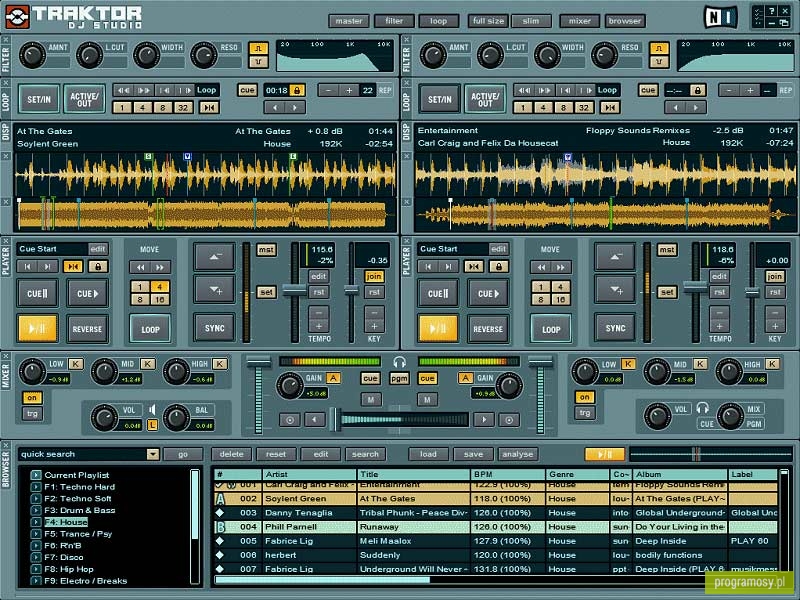This screenshot has width=800, height=600.
Task: Click deck B pitch bend down arrow button
Action: pos(615,257)
